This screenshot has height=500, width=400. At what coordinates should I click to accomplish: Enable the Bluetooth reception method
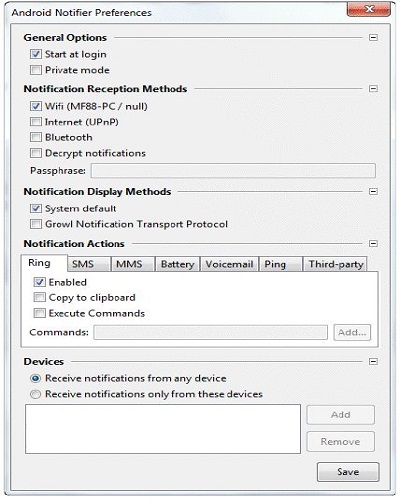click(x=36, y=137)
